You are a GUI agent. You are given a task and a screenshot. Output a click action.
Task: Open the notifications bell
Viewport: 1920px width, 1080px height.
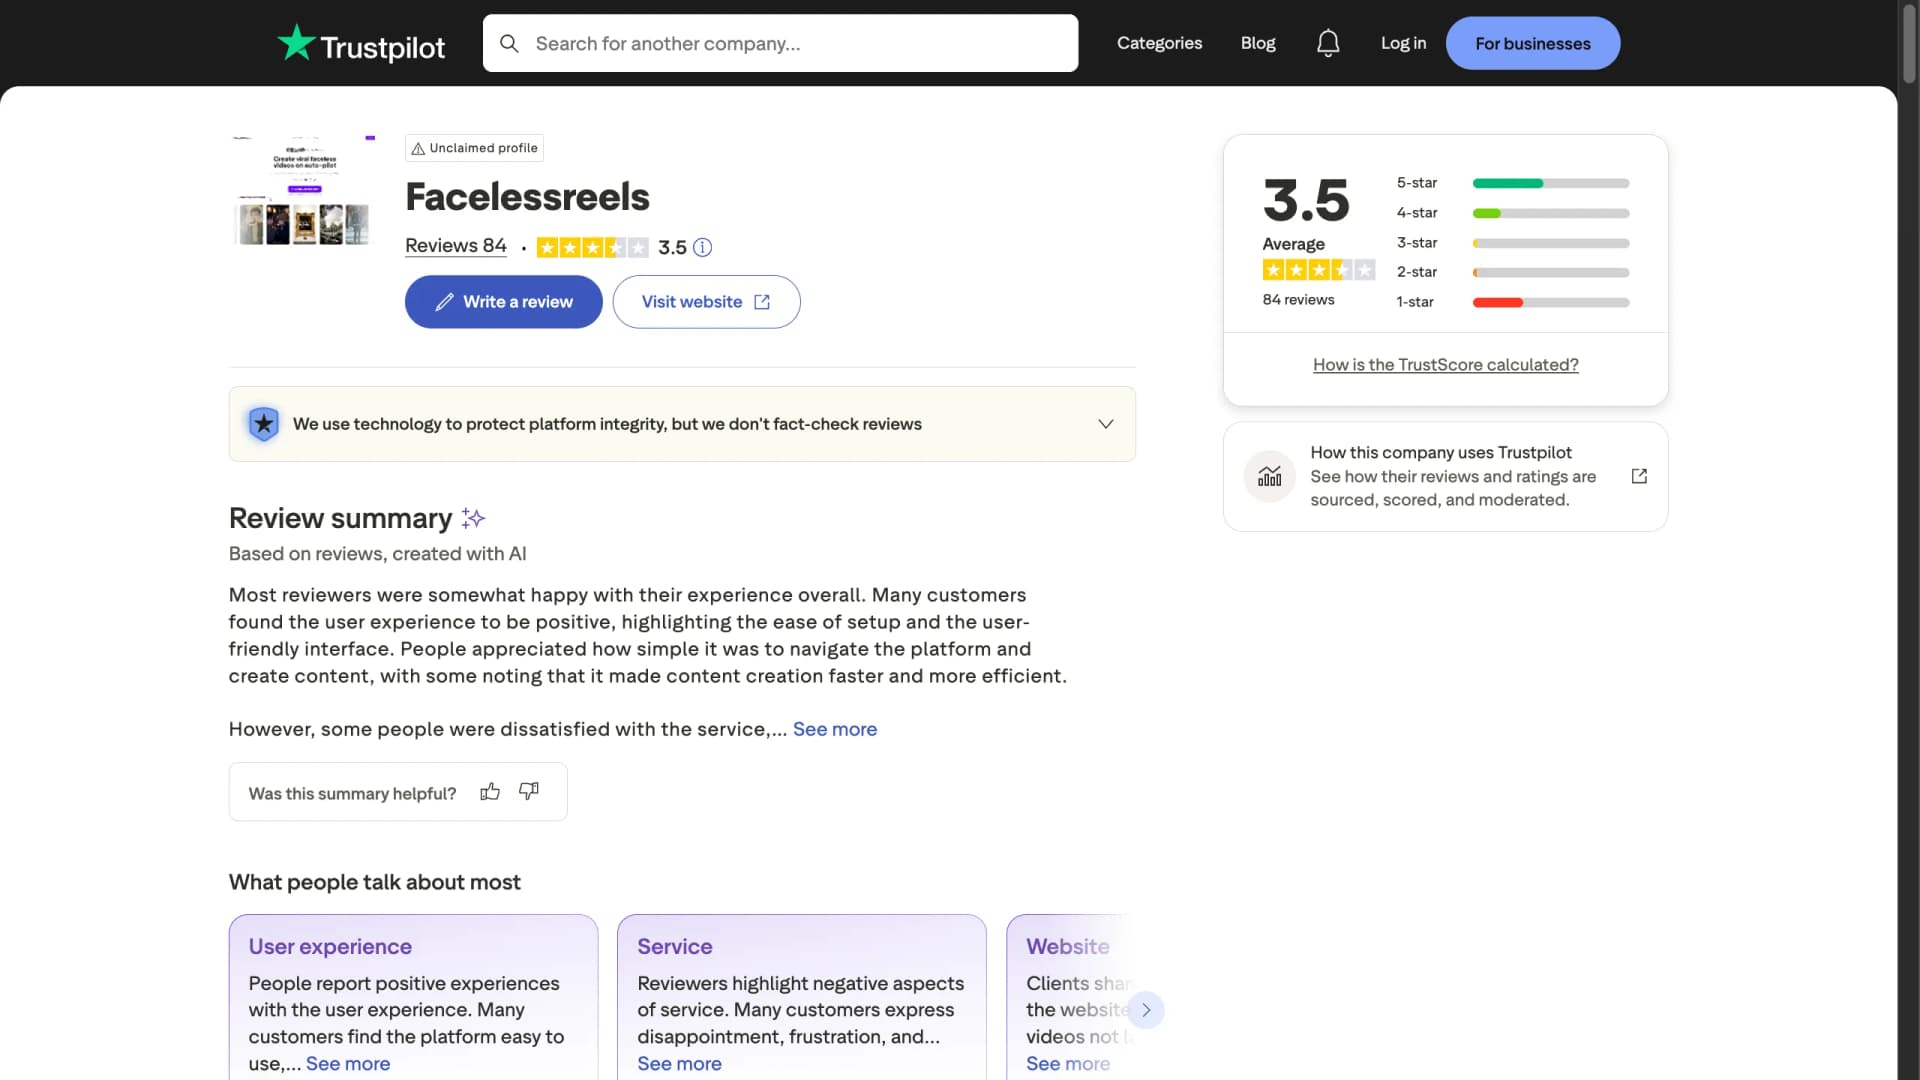pos(1327,43)
